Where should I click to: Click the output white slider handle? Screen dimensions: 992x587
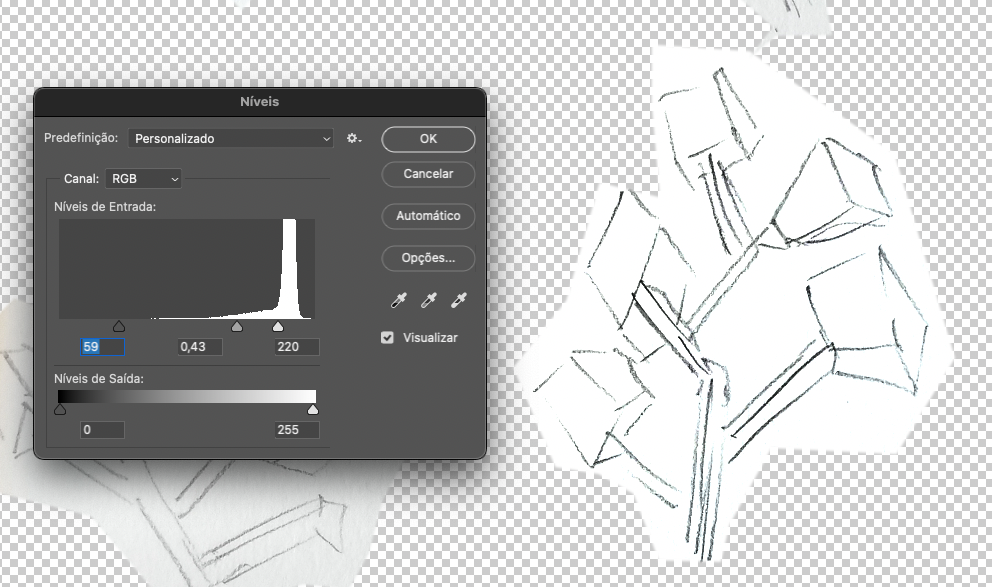[313, 410]
